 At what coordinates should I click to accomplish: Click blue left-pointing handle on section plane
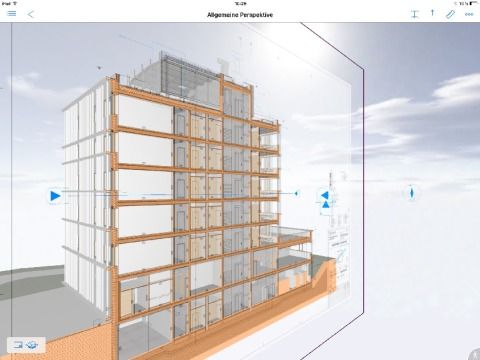(325, 195)
